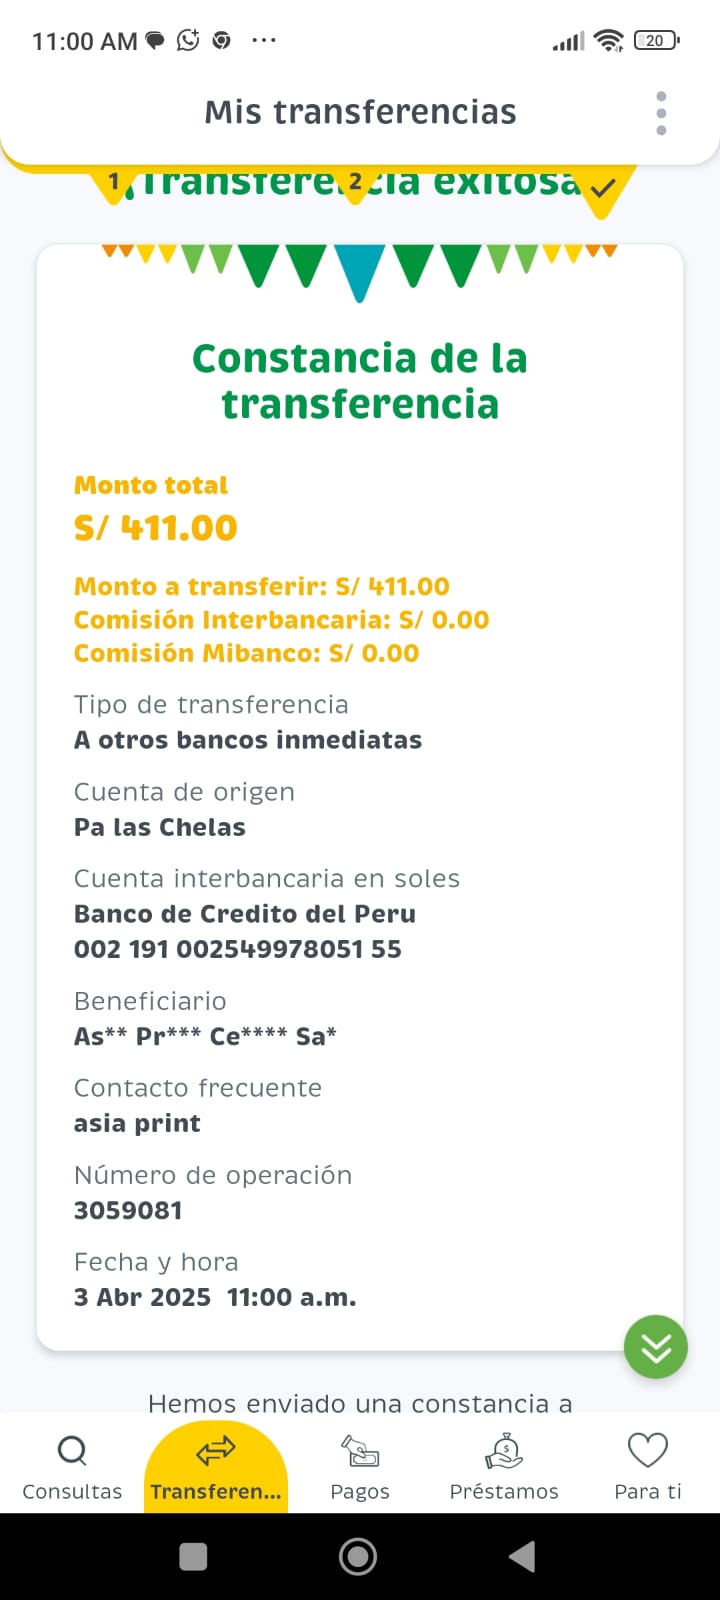Open the three-dot overflow menu

pyautogui.click(x=661, y=113)
